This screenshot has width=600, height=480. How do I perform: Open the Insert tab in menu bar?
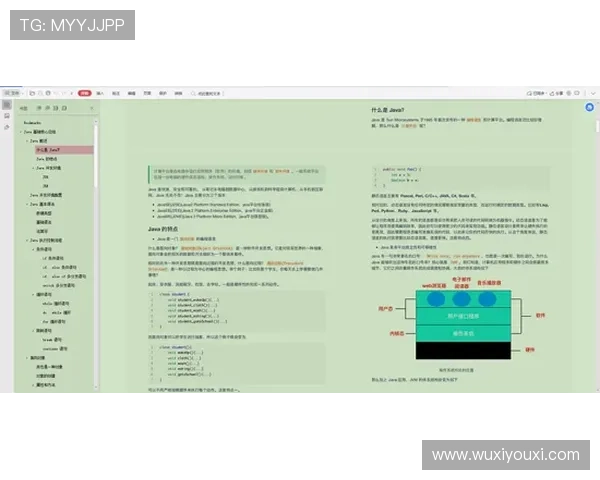(x=100, y=93)
